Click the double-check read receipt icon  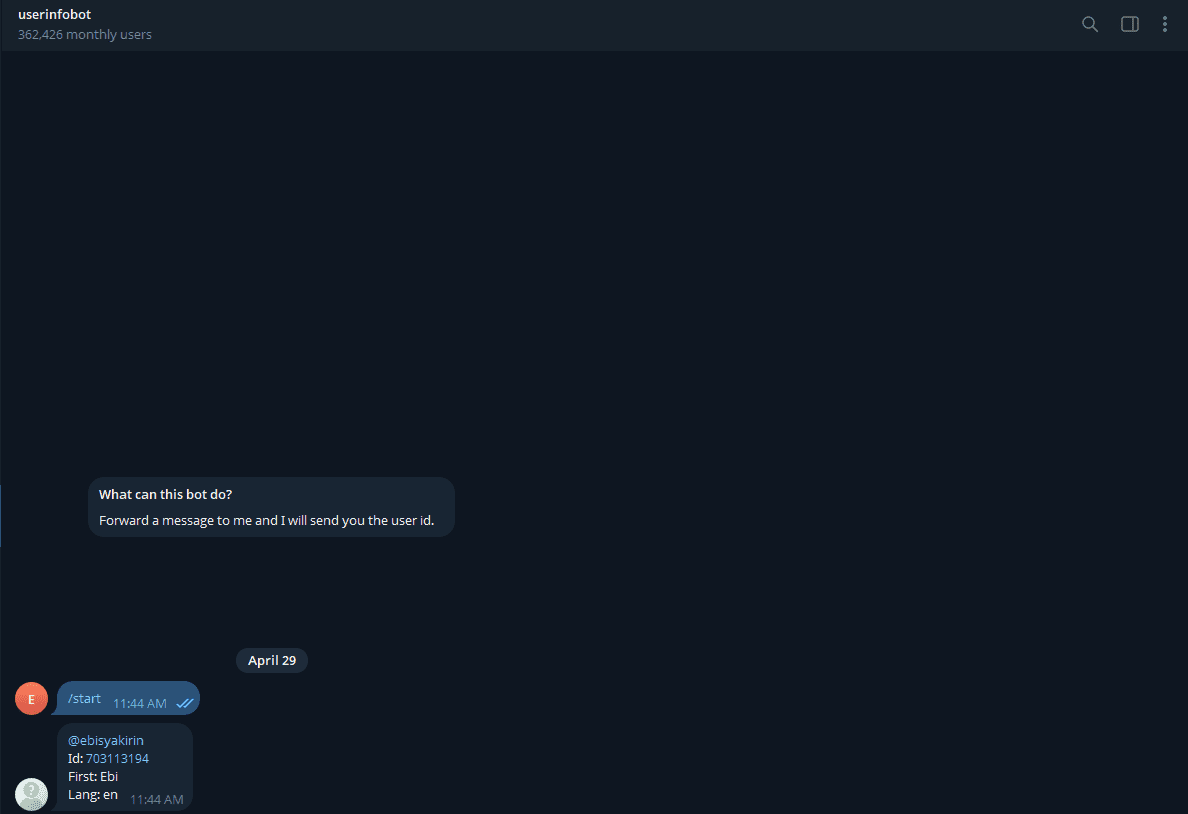184,703
